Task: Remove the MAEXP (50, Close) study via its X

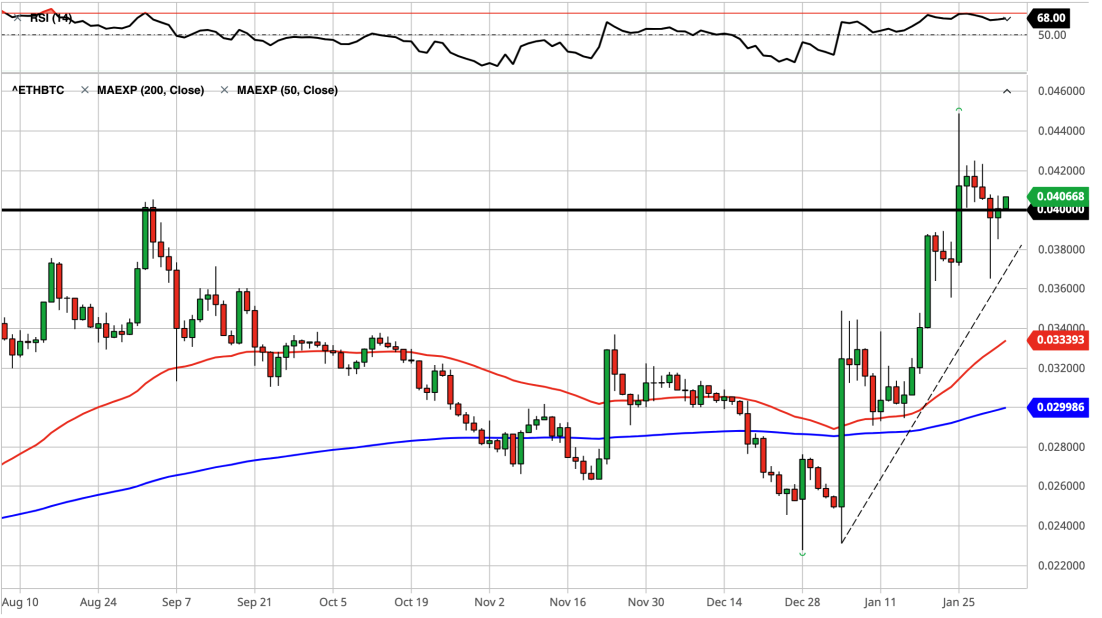Action: [225, 90]
